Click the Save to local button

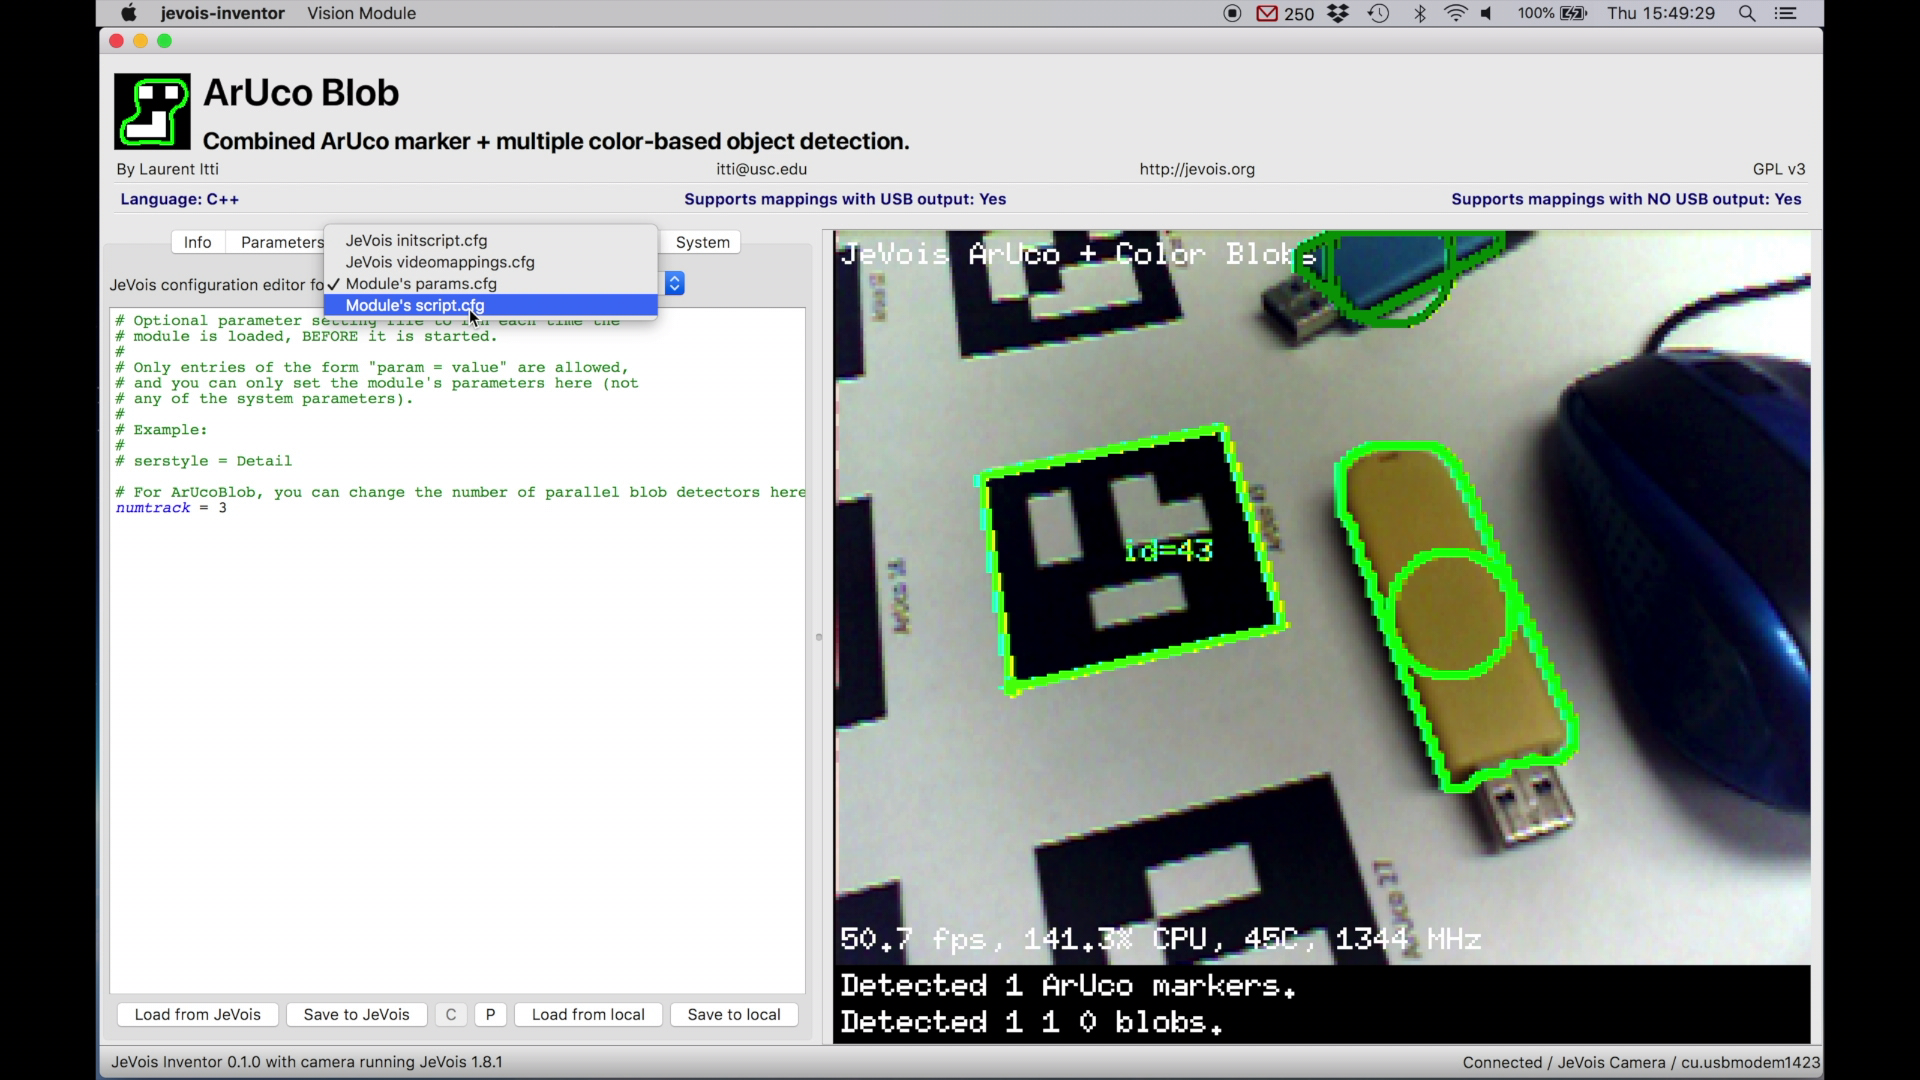[734, 1014]
